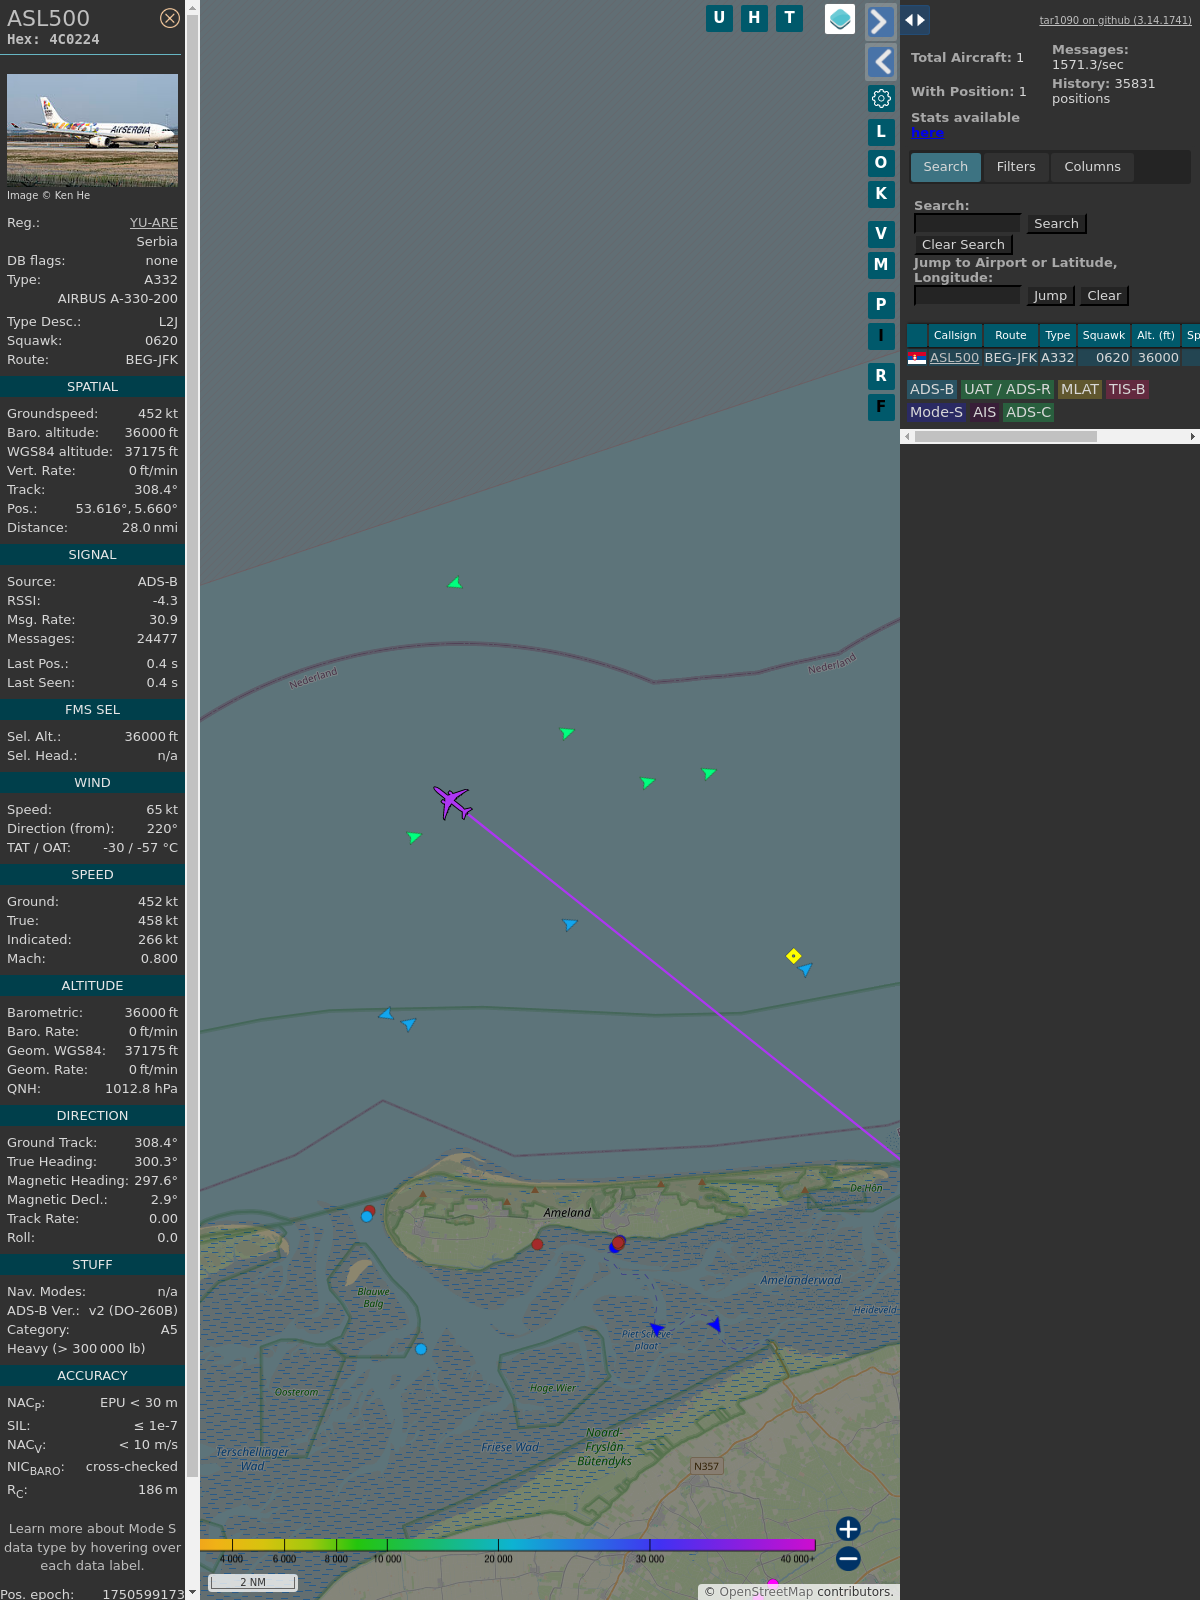
Task: Click the Clear Search button
Action: (x=963, y=245)
